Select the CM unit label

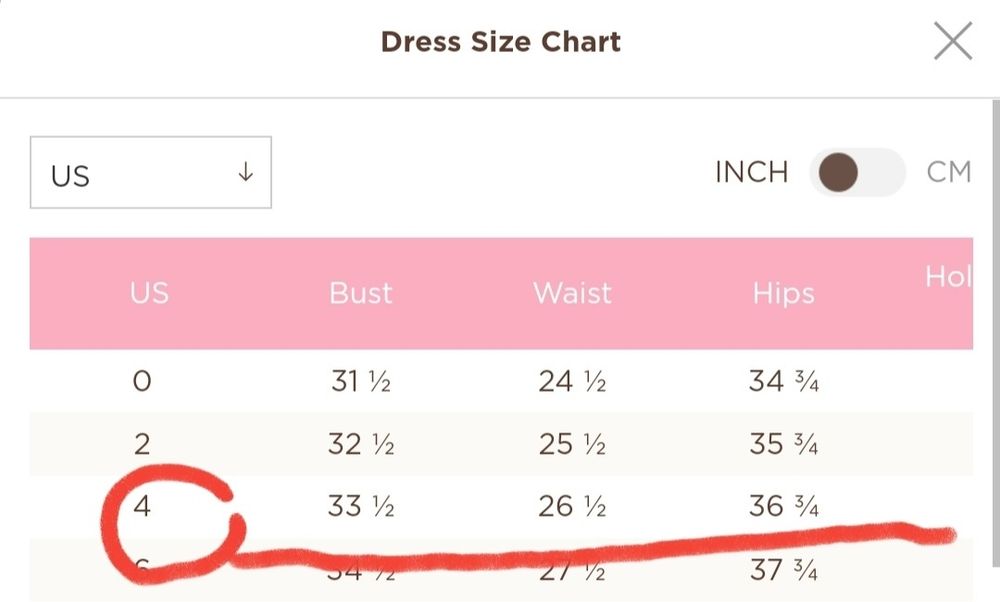(x=949, y=172)
